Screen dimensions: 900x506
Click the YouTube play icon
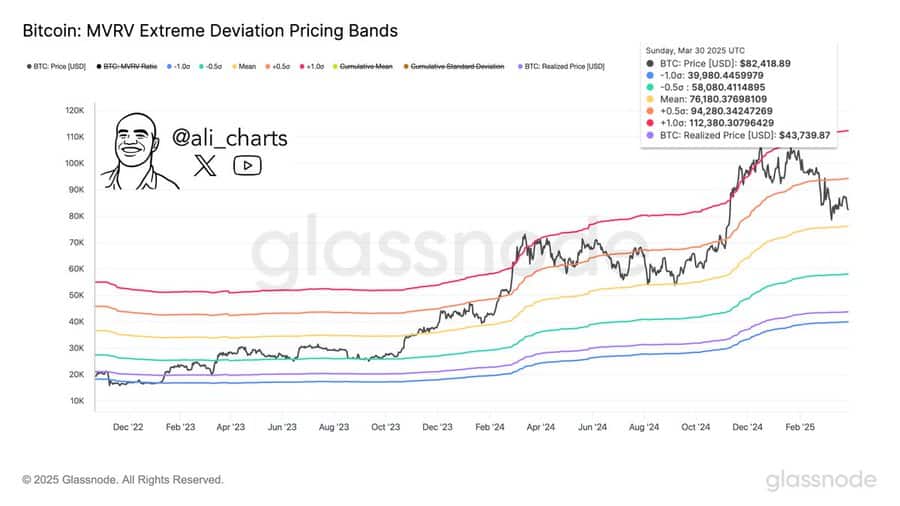[247, 166]
